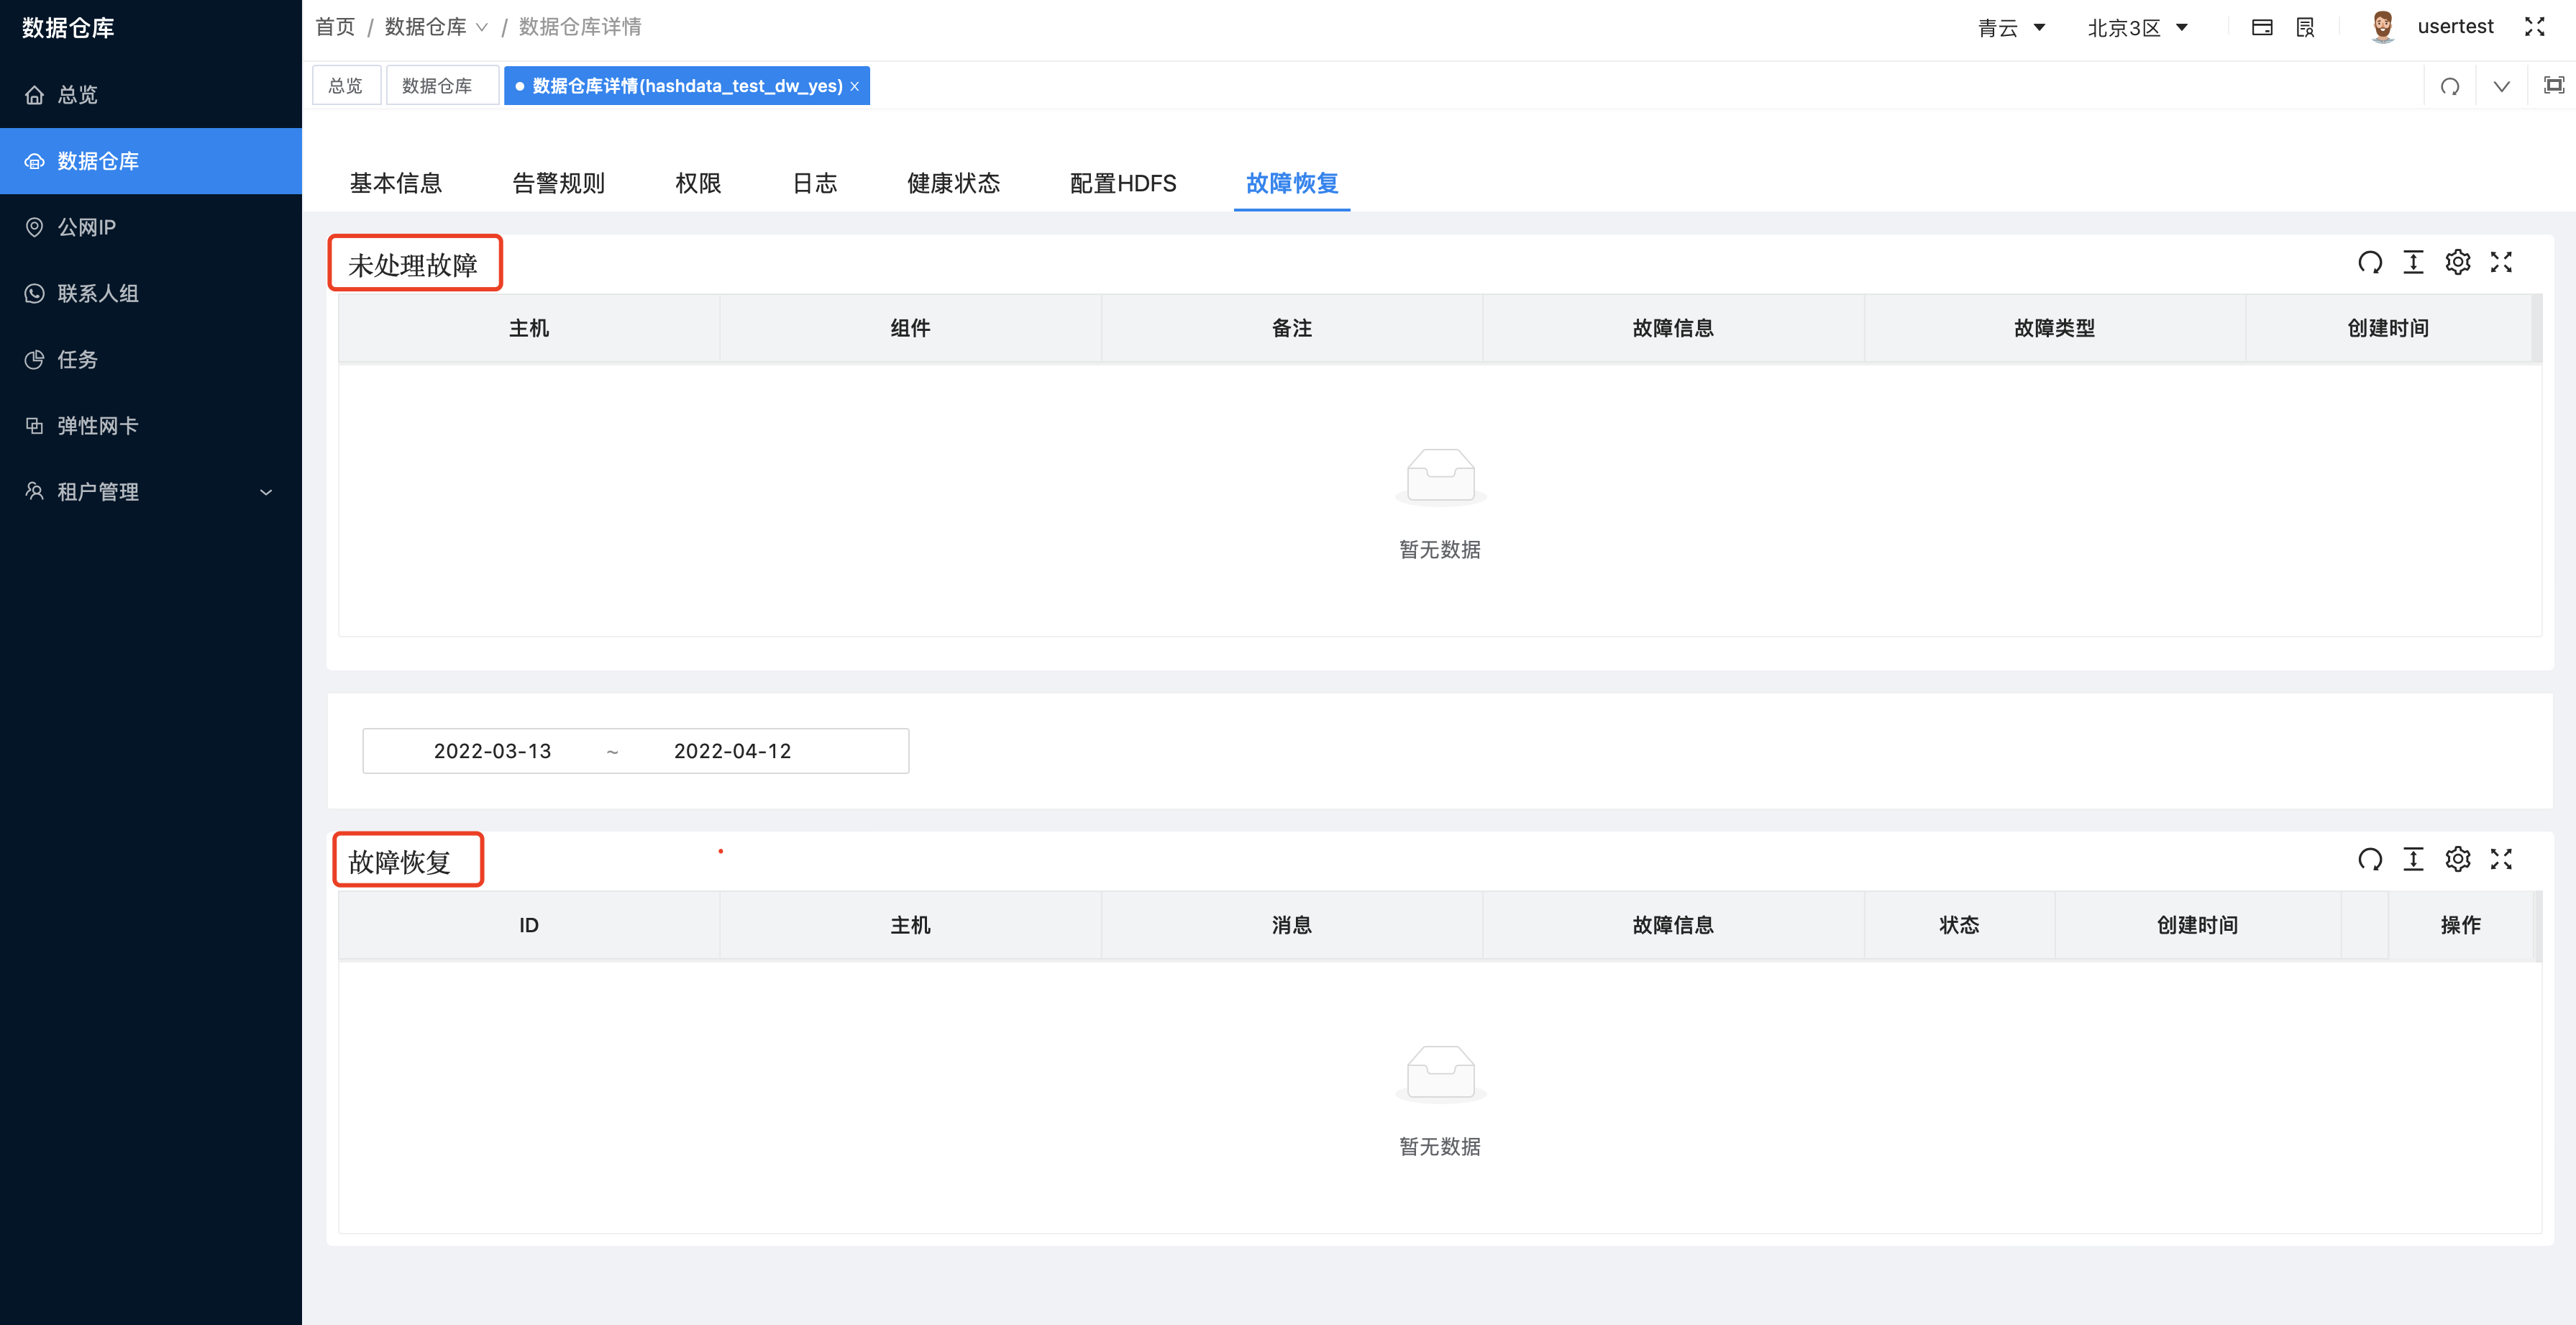This screenshot has width=2576, height=1325.
Task: Refresh the 故障恢复 table
Action: coord(2370,859)
